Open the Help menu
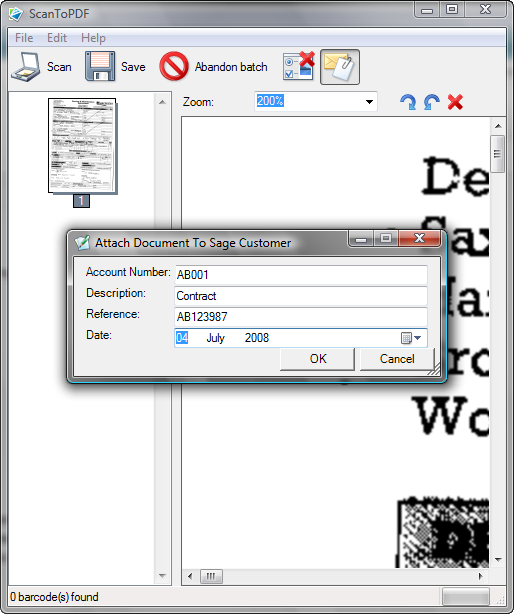514x614 pixels. click(x=93, y=38)
